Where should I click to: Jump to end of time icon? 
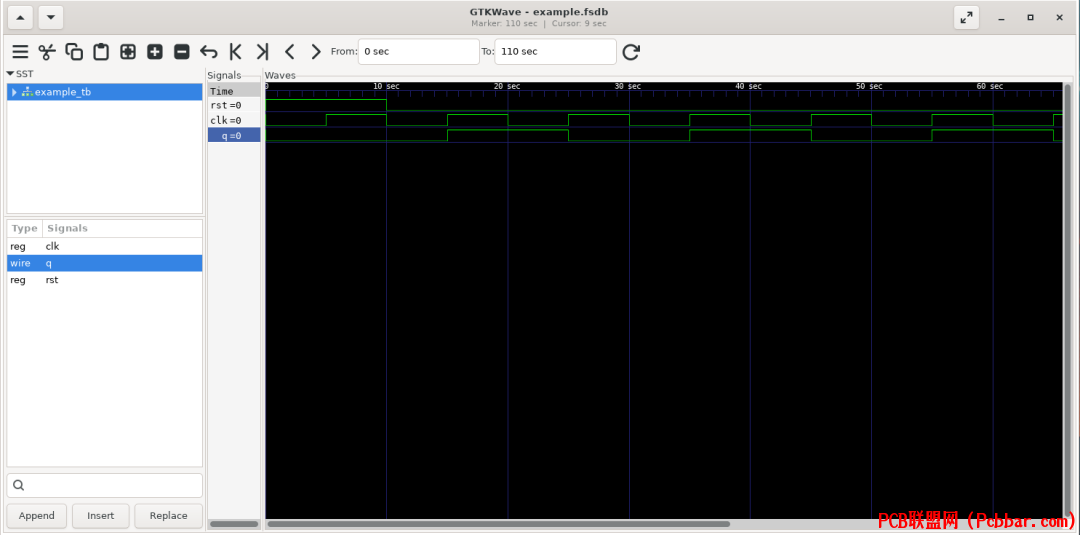[262, 52]
